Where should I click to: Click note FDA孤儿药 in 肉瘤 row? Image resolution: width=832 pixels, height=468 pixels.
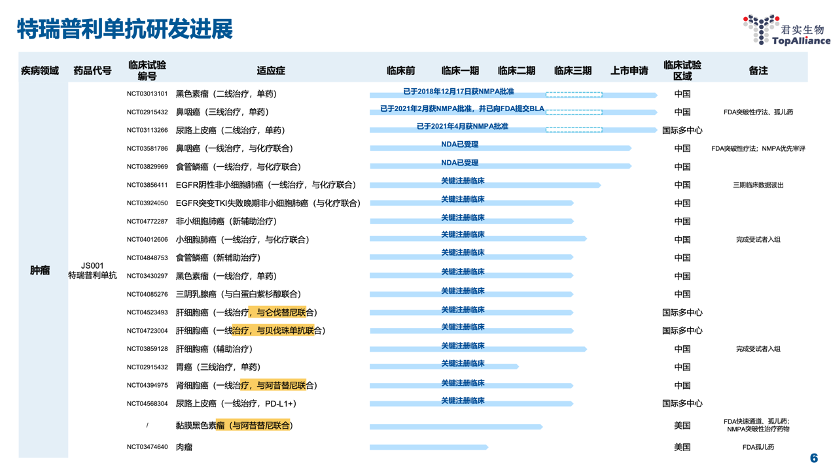pos(758,447)
